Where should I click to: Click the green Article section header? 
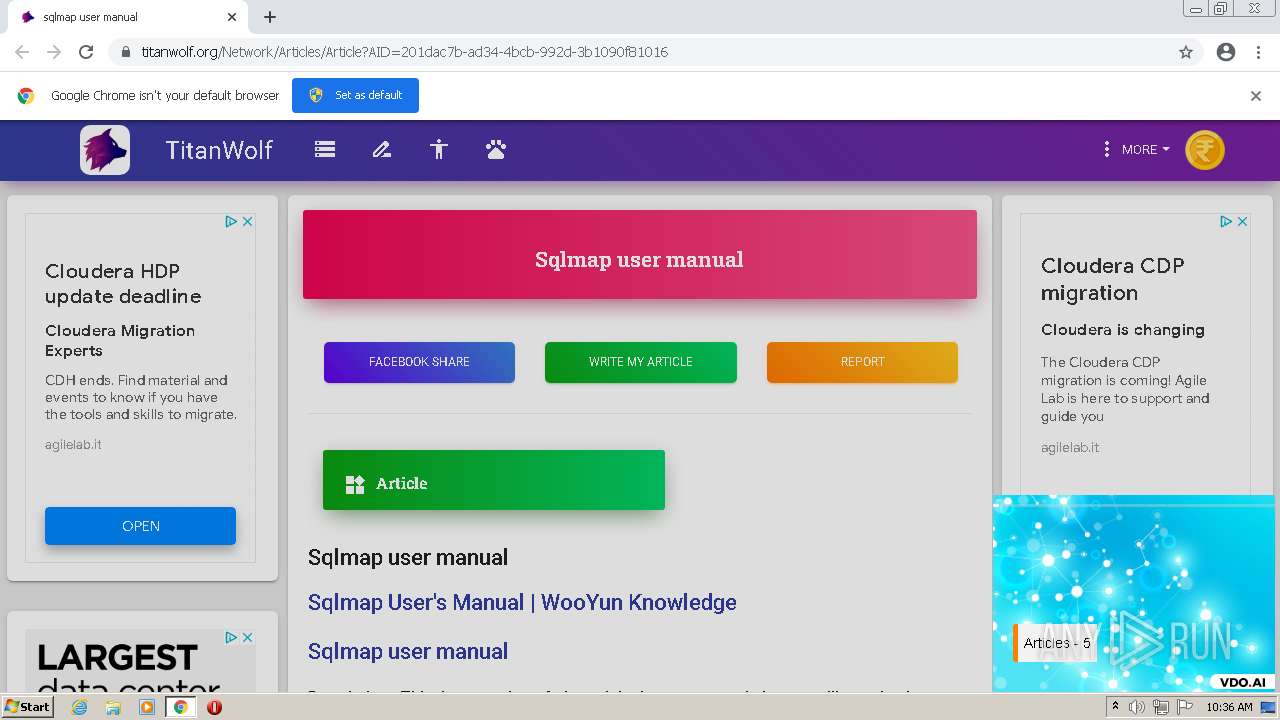click(x=494, y=480)
